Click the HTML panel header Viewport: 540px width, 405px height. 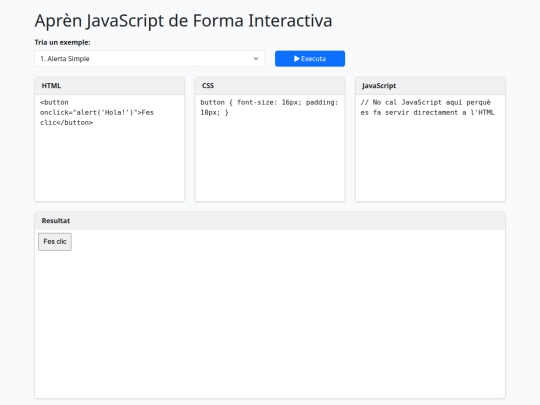click(110, 86)
